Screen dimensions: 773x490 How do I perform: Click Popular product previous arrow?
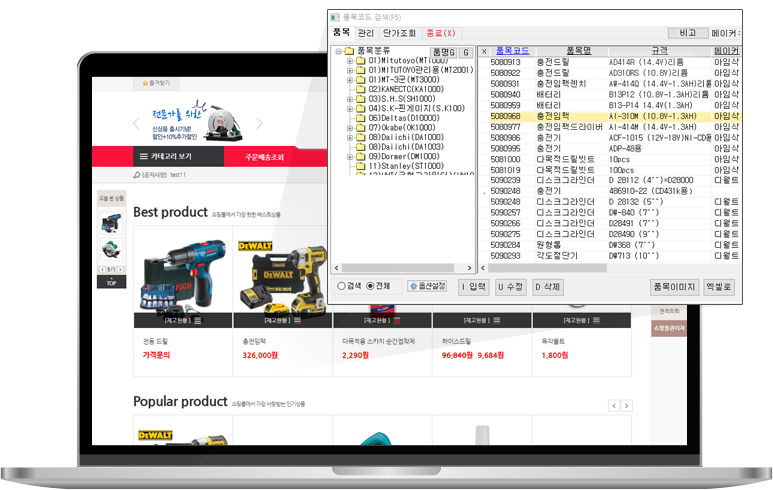[614, 406]
